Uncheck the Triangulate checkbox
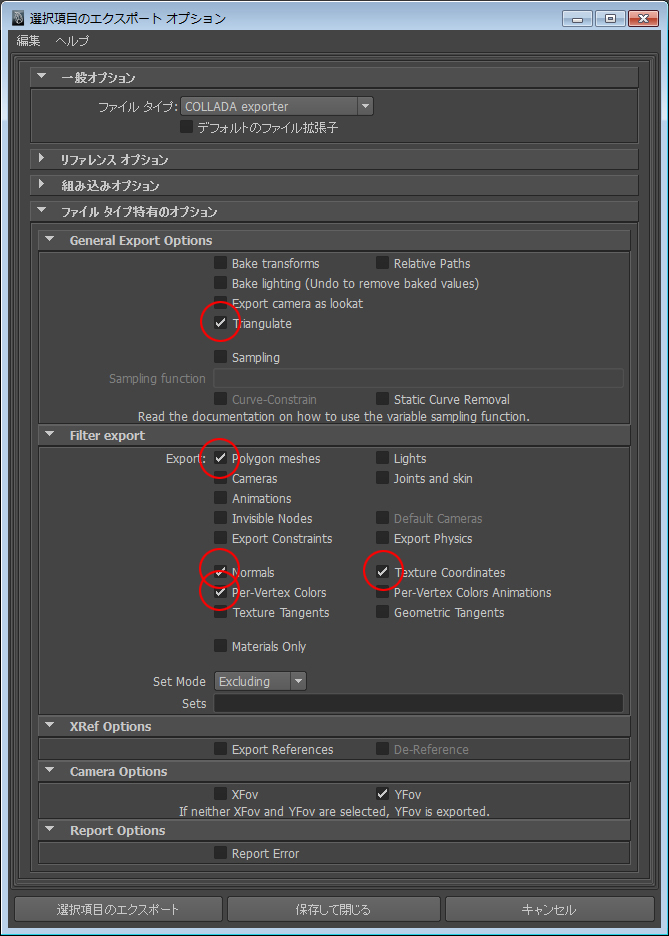Viewport: 669px width, 936px height. (220, 323)
